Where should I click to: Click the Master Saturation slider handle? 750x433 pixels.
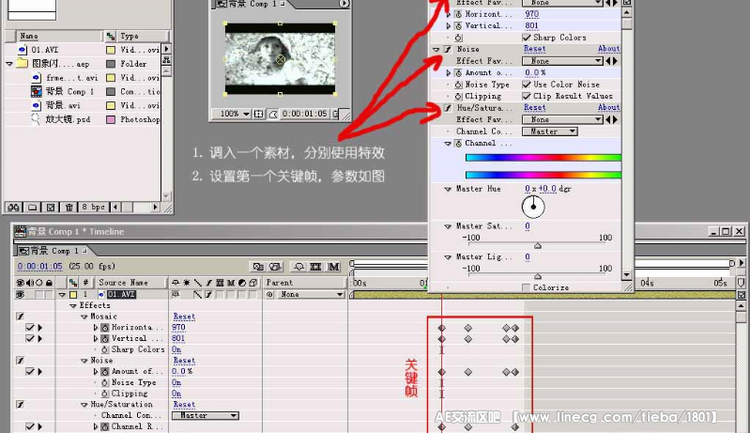tap(538, 245)
